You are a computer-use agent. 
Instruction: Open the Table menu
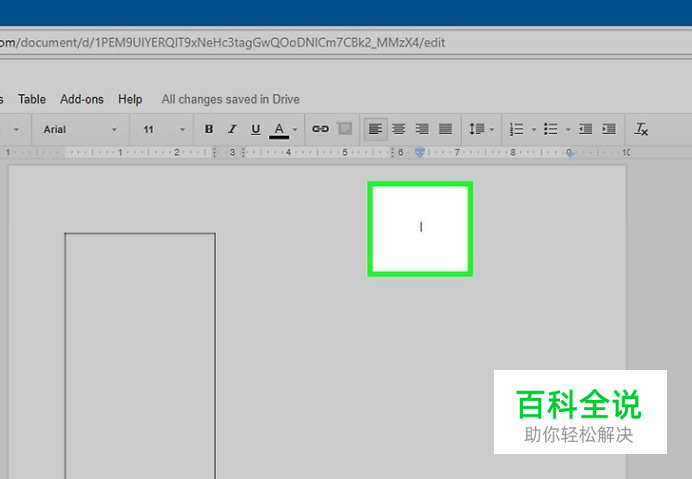pos(32,99)
